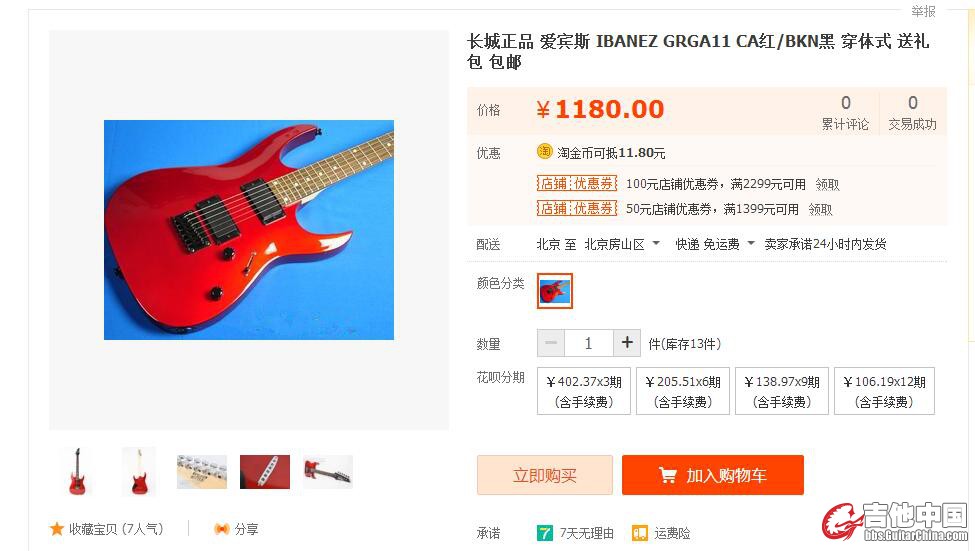Click the orange share icon

[x=221, y=529]
